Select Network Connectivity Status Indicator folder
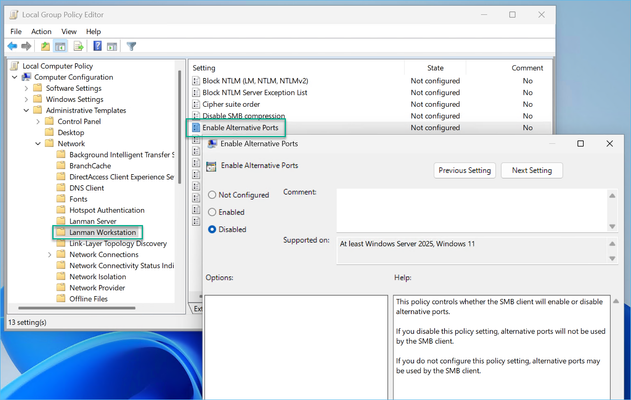 tap(122, 266)
